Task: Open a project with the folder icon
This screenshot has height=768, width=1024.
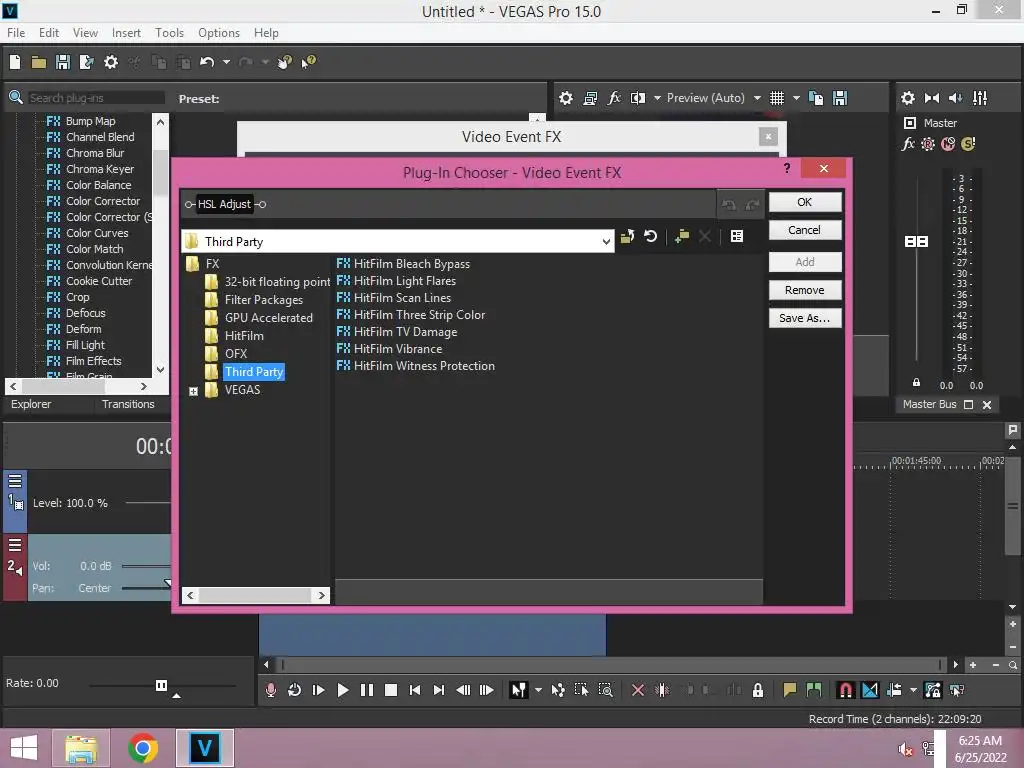Action: [x=39, y=62]
